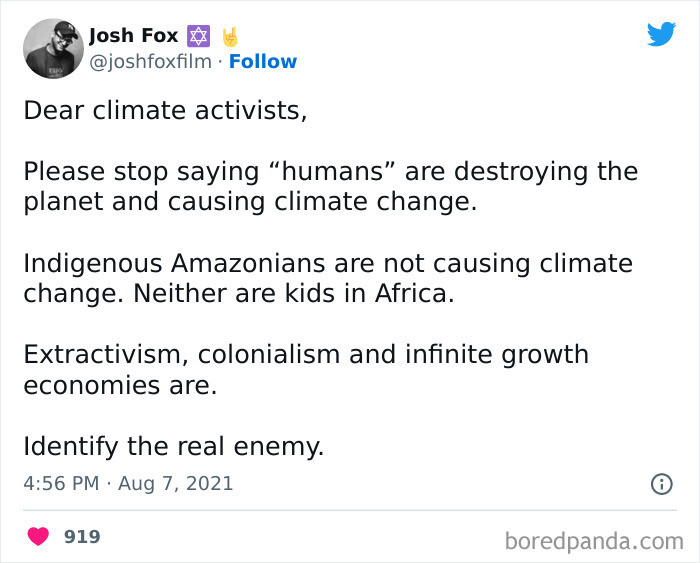The height and width of the screenshot is (563, 700).
Task: Like the tweet with the heart icon
Action: click(x=39, y=537)
